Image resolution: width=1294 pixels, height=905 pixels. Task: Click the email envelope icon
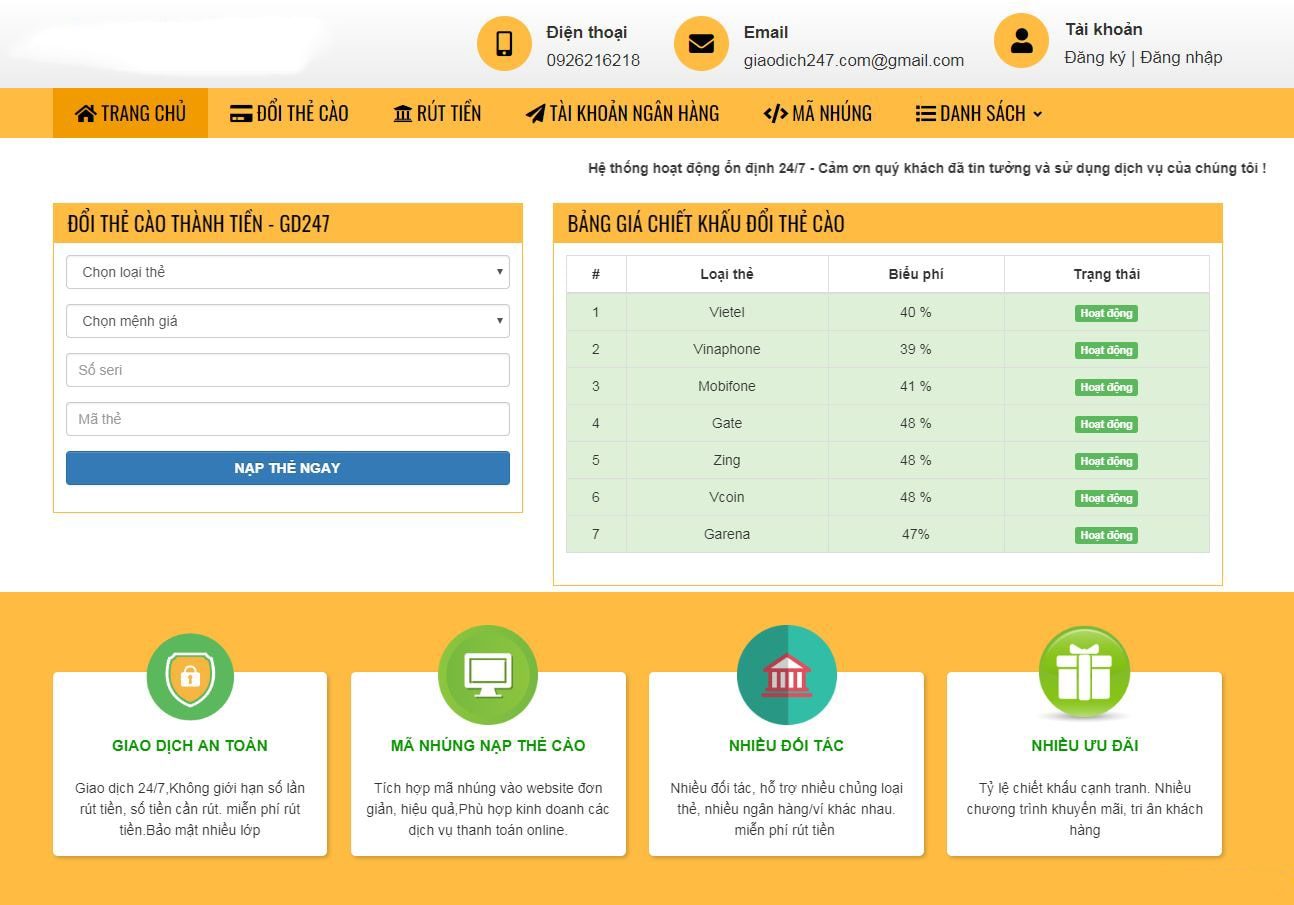click(x=700, y=43)
